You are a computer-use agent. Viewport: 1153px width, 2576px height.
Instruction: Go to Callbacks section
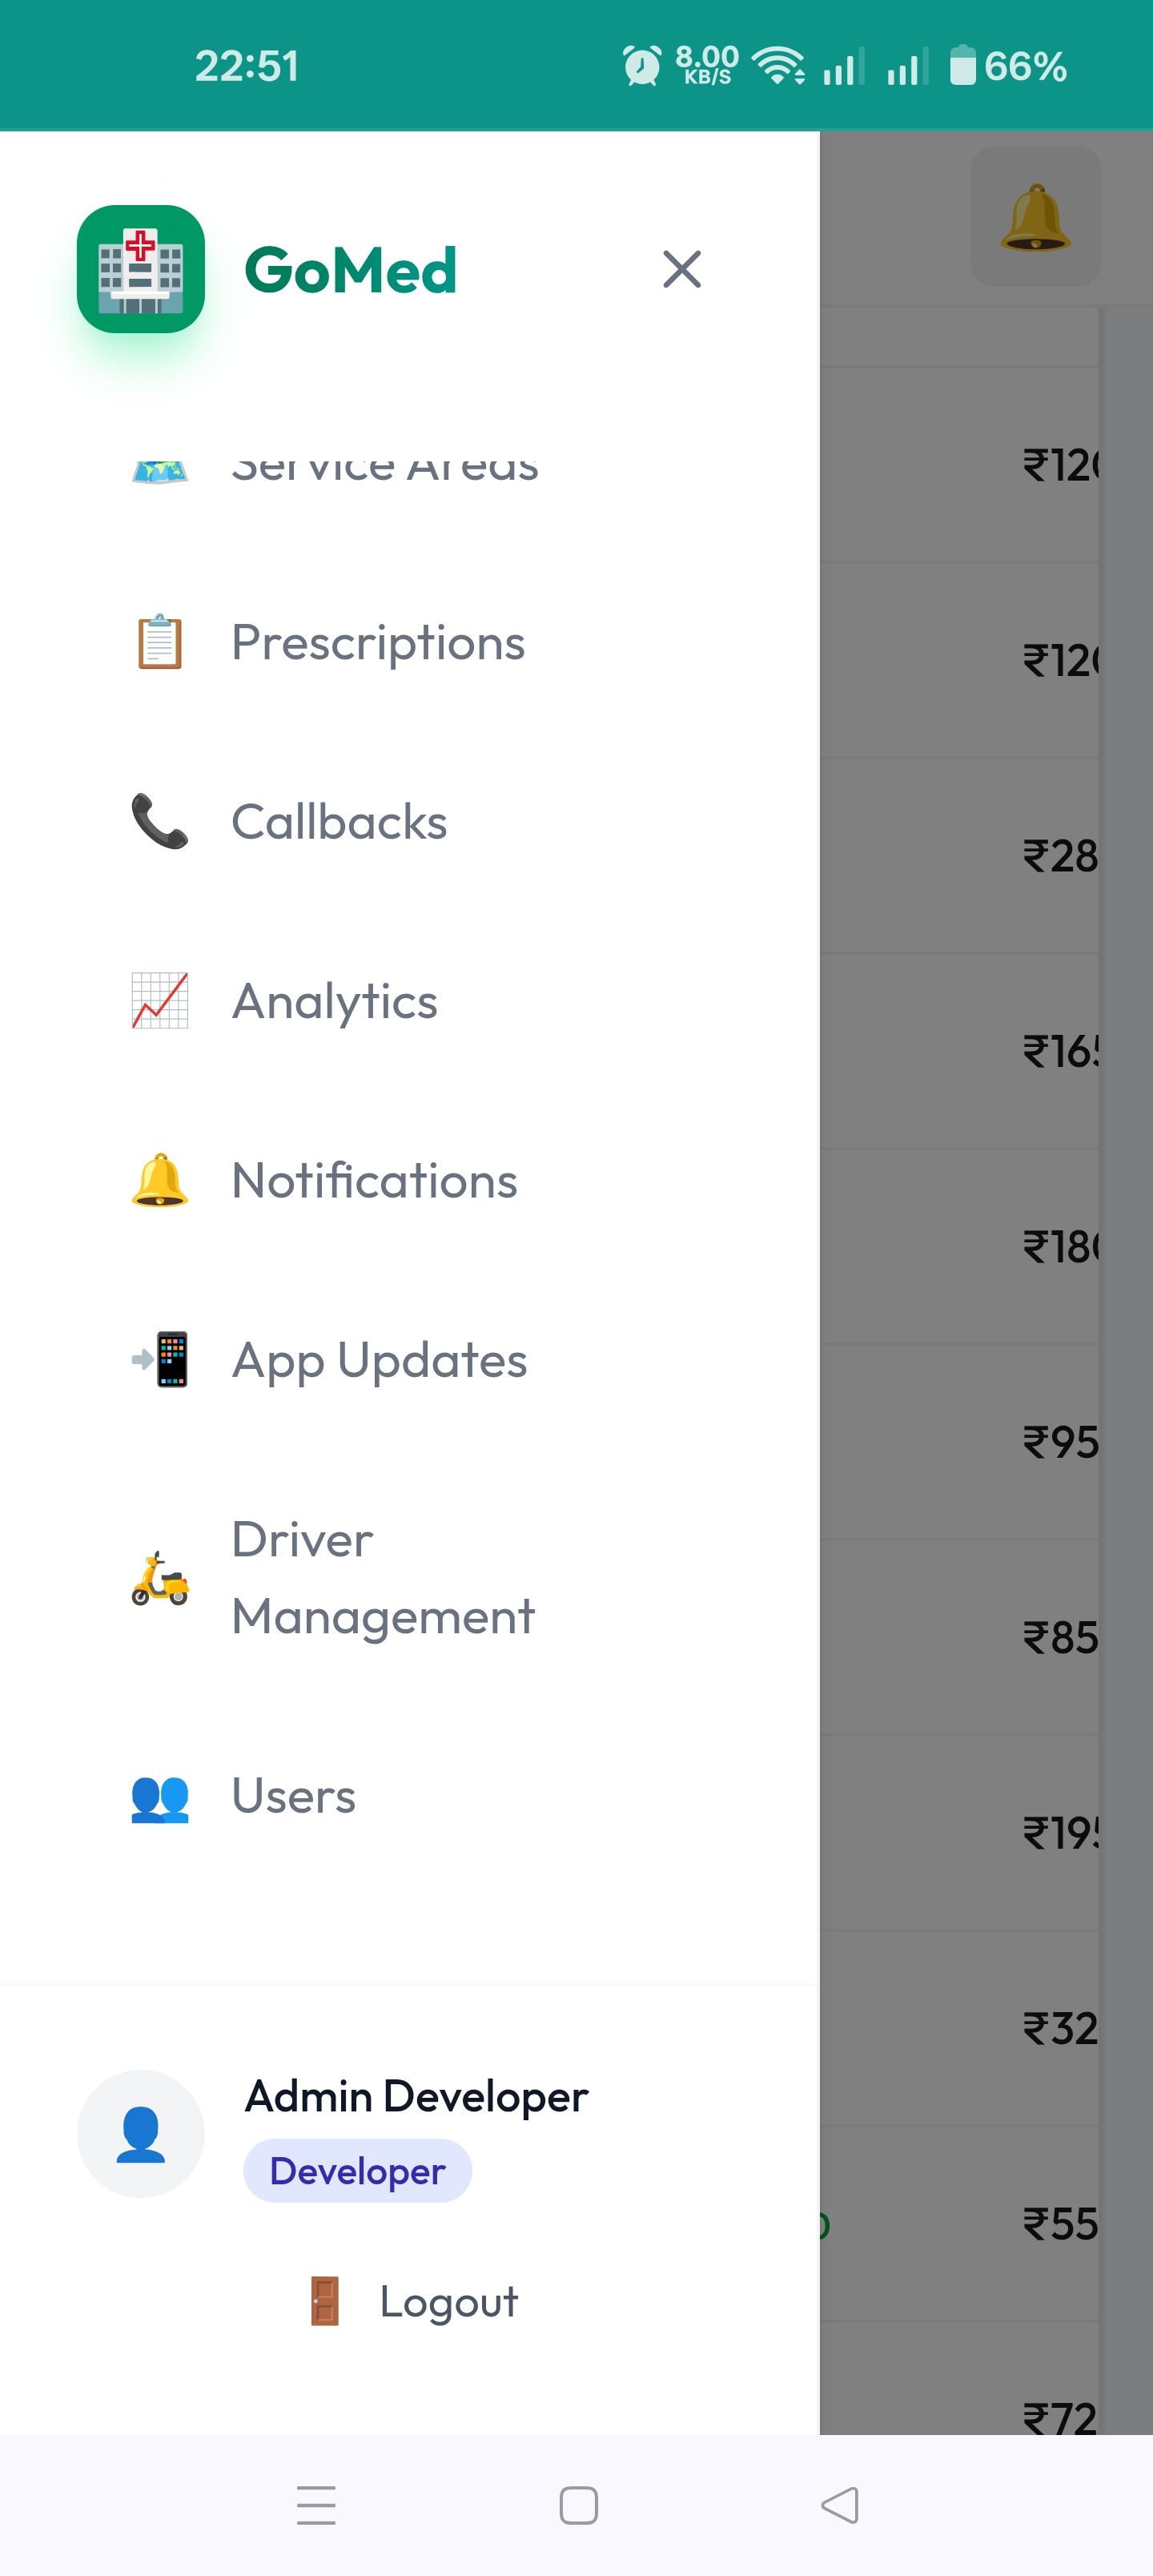(x=339, y=822)
